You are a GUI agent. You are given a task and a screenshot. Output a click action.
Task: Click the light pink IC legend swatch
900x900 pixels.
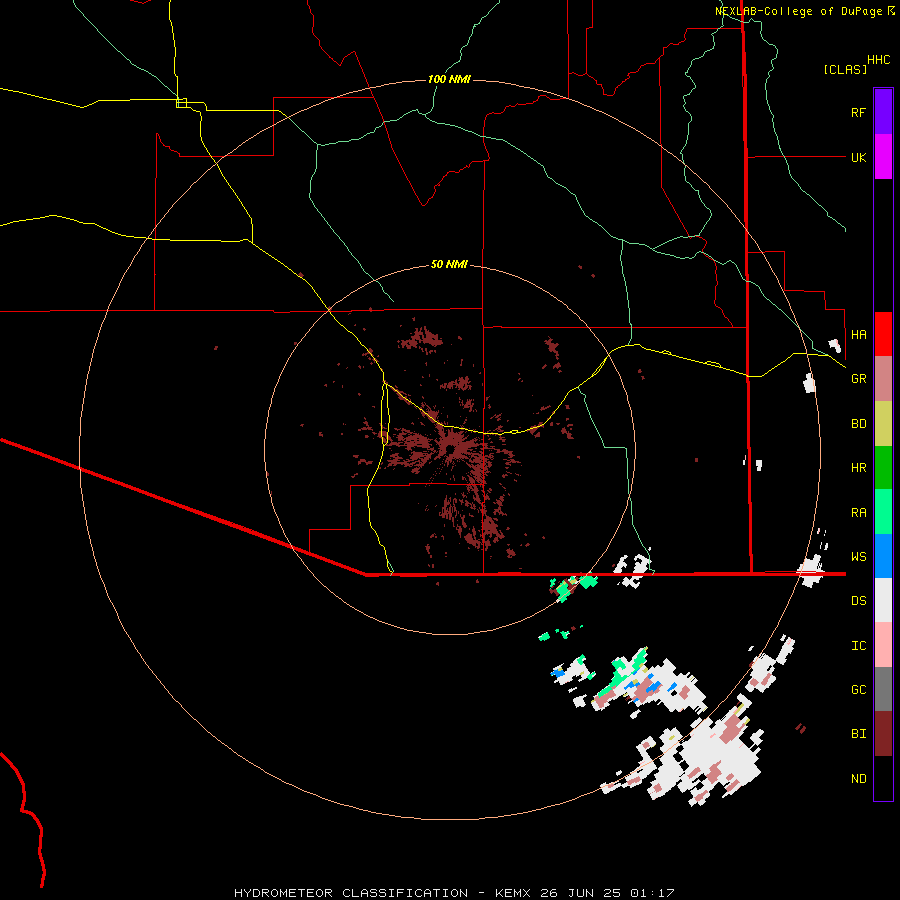(883, 645)
